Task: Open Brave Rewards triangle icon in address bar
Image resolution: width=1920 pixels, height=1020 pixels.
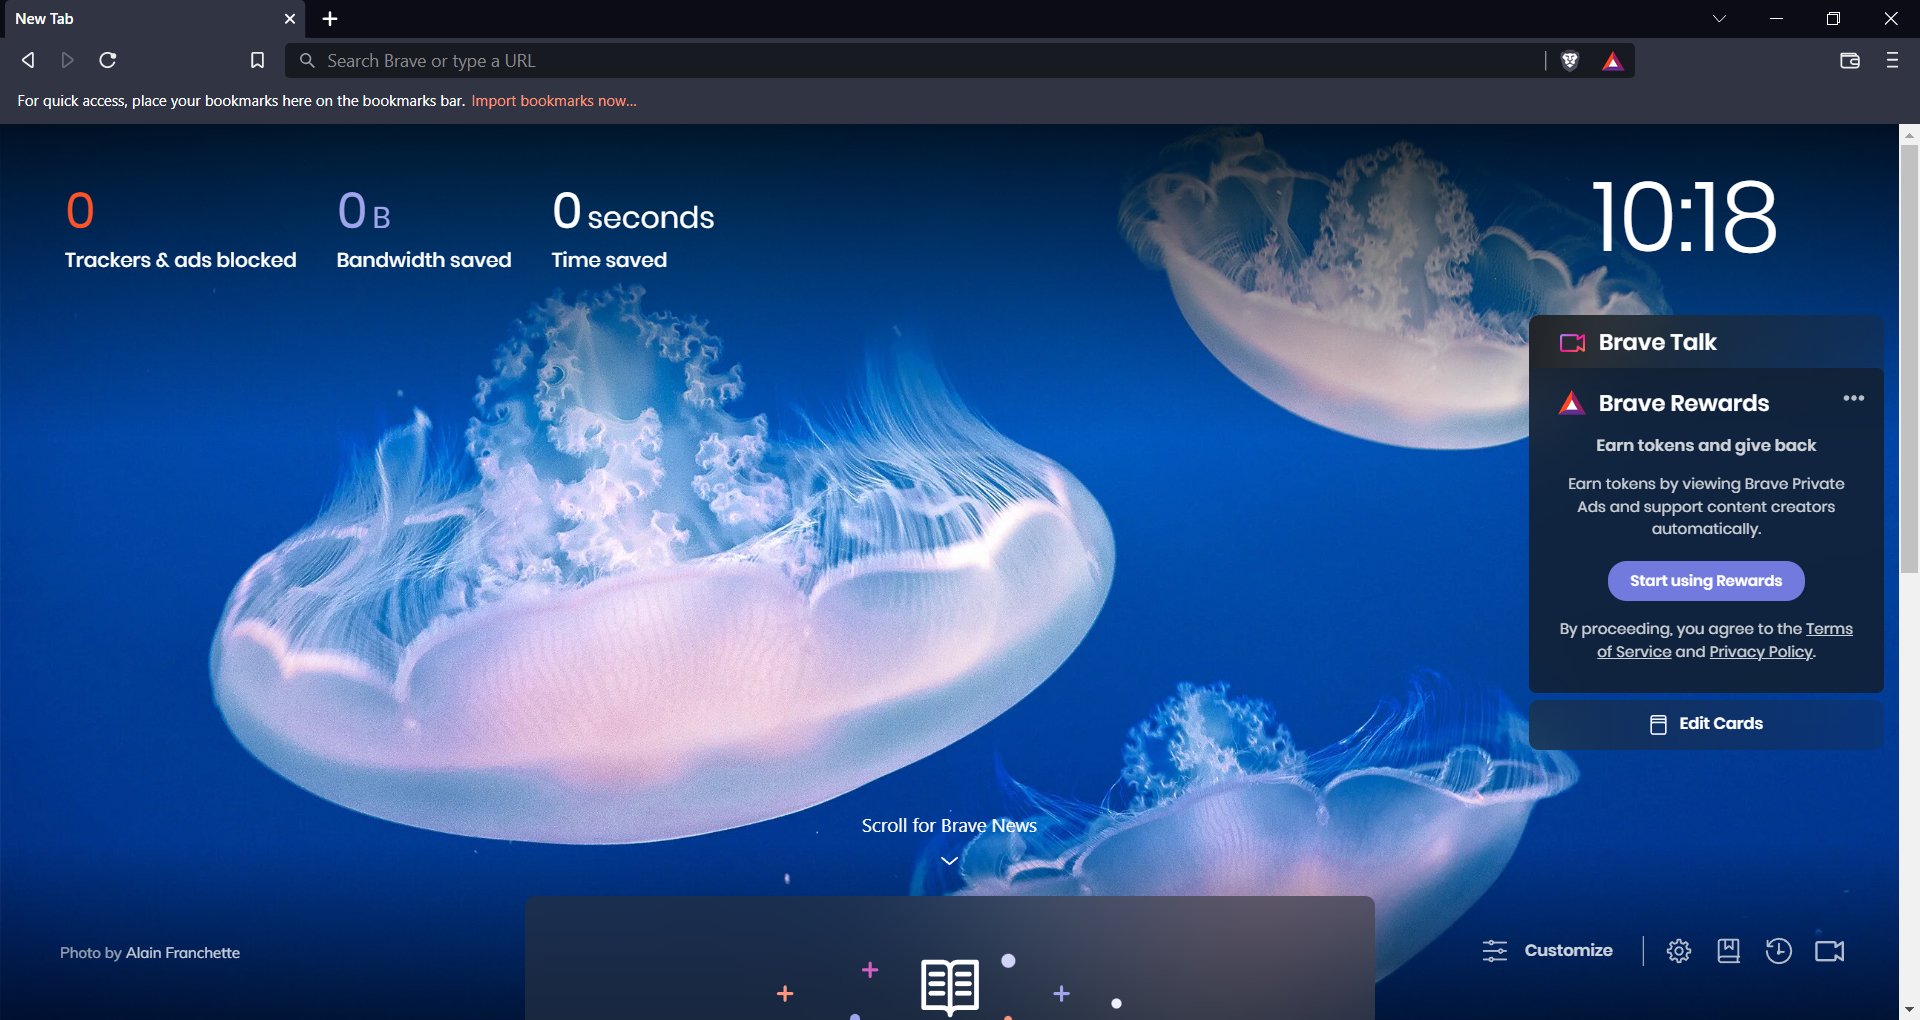Action: (x=1612, y=61)
